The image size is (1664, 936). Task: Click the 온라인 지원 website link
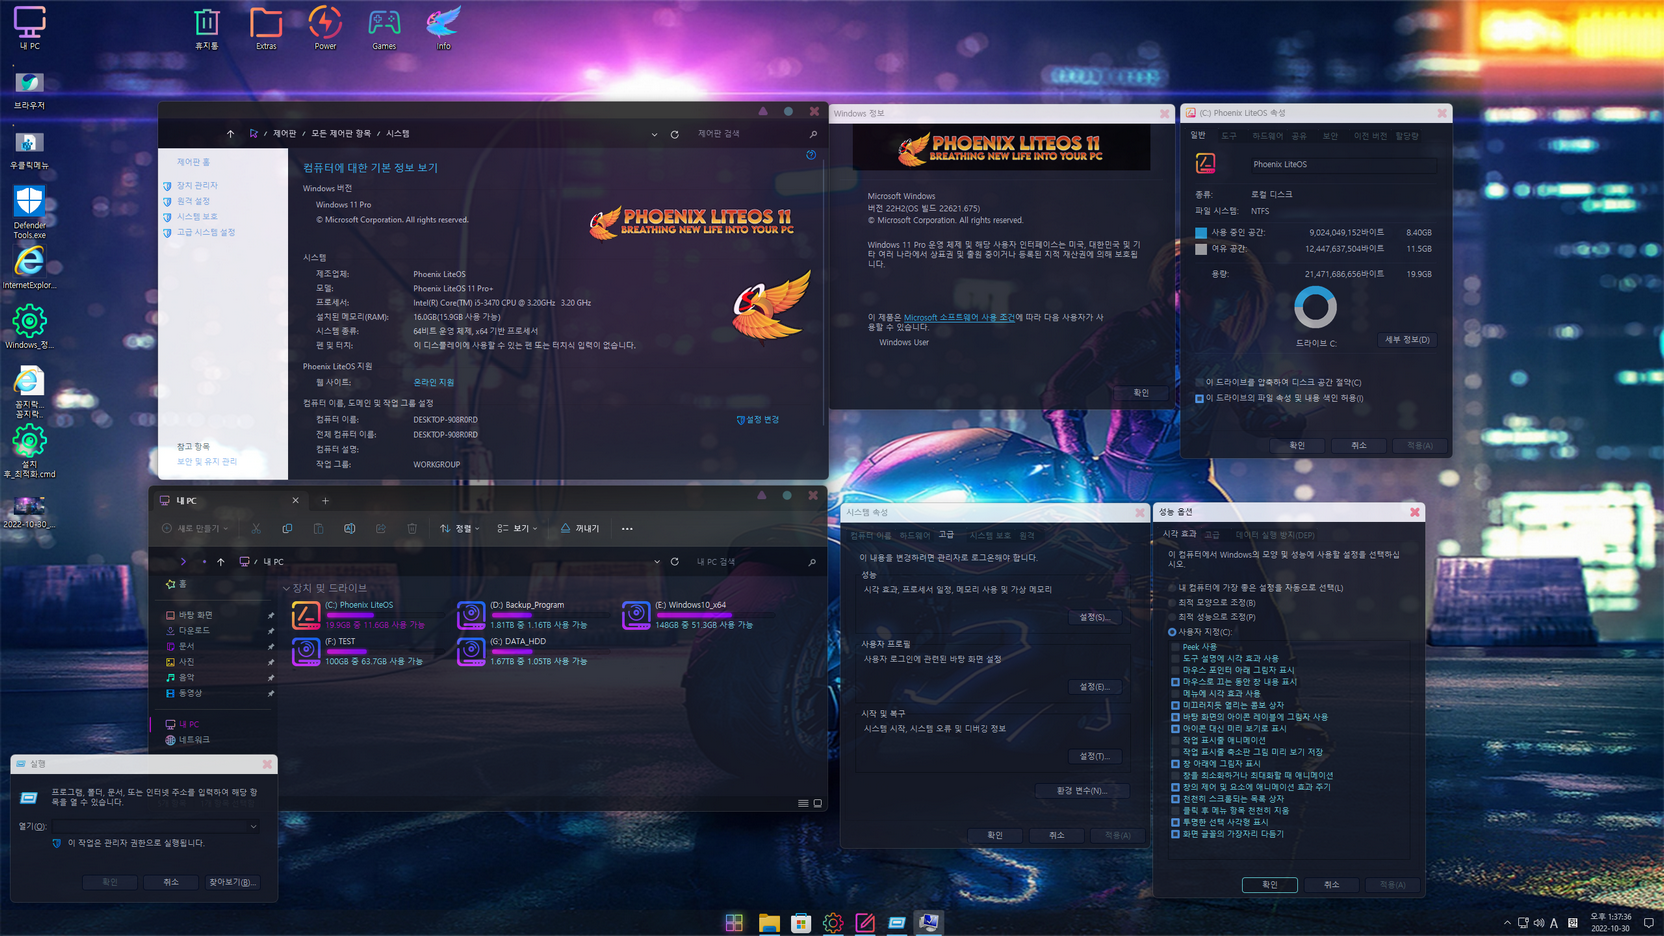point(434,382)
